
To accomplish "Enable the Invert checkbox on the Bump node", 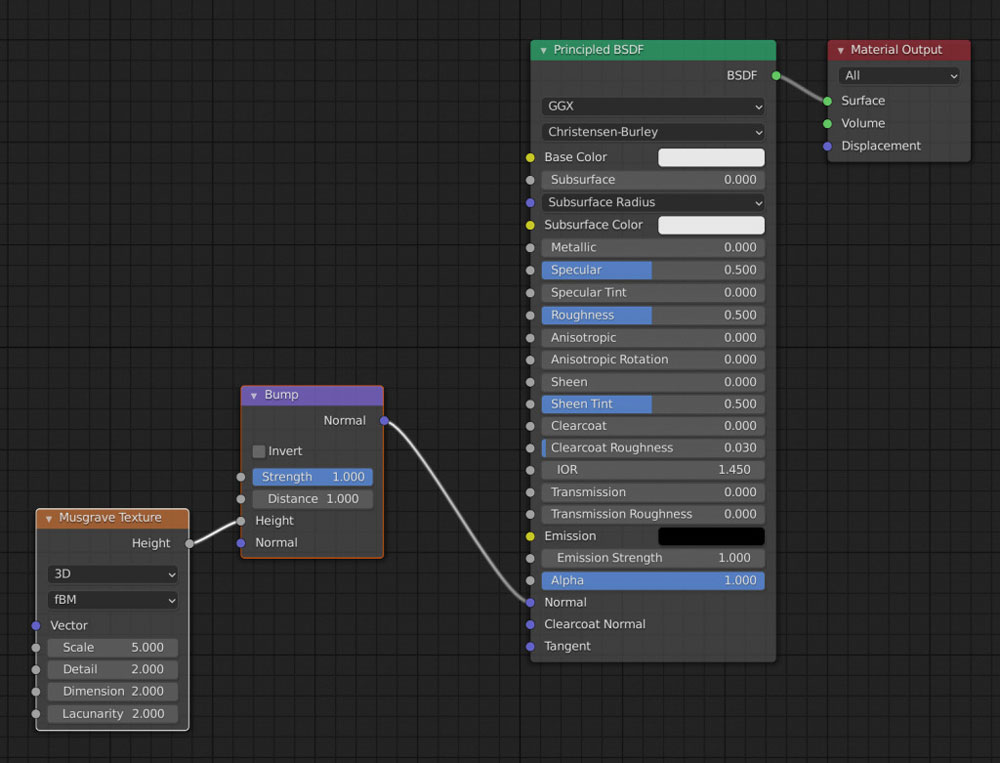I will click(259, 451).
